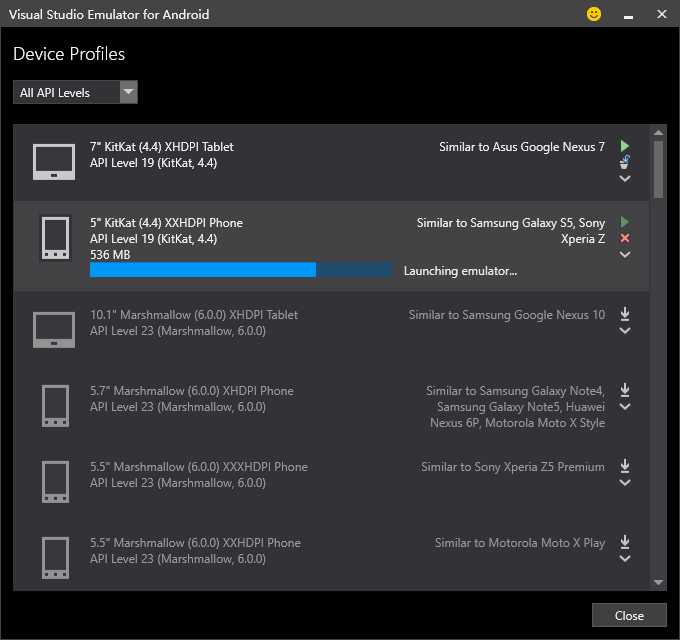
Task: Click 'Similar to Motorola Moto X Play' text
Action: click(520, 542)
